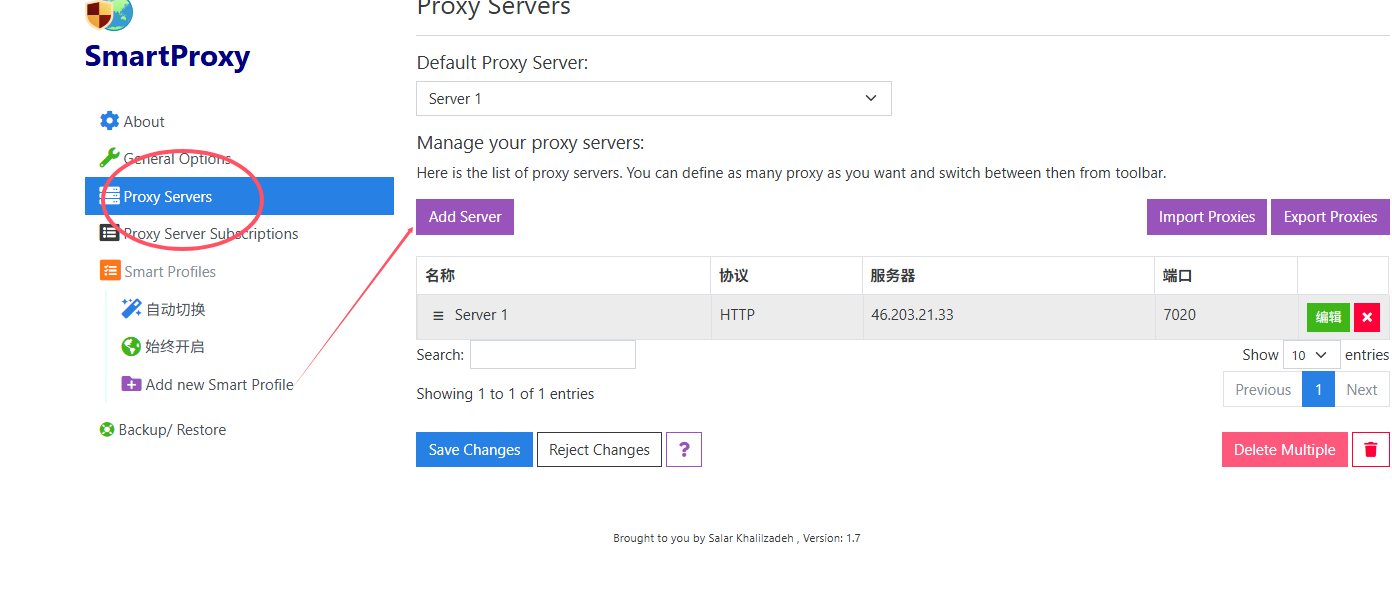This screenshot has width=1392, height=606.
Task: Click the Save Changes button
Action: pyautogui.click(x=474, y=449)
